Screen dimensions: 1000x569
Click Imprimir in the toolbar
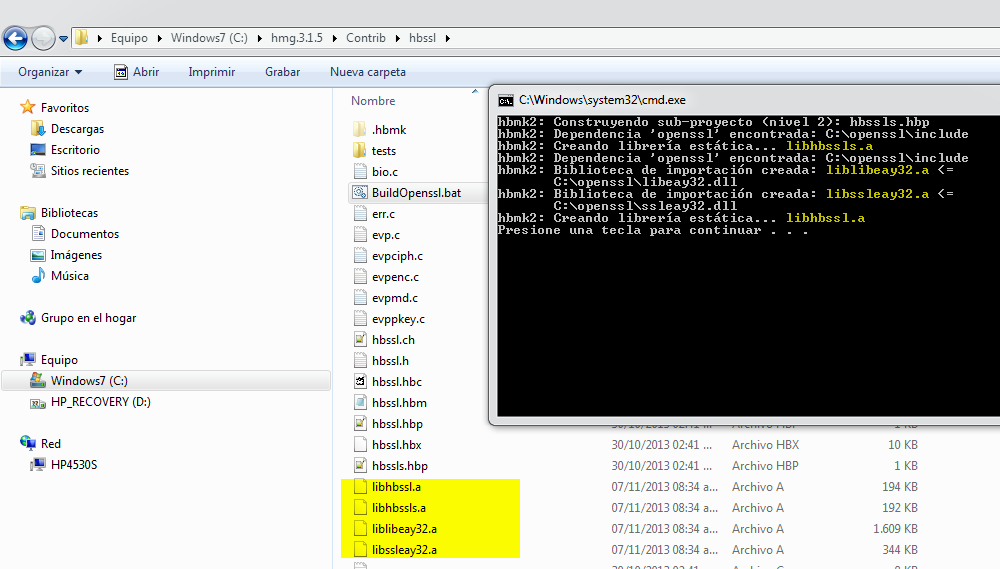click(x=211, y=72)
